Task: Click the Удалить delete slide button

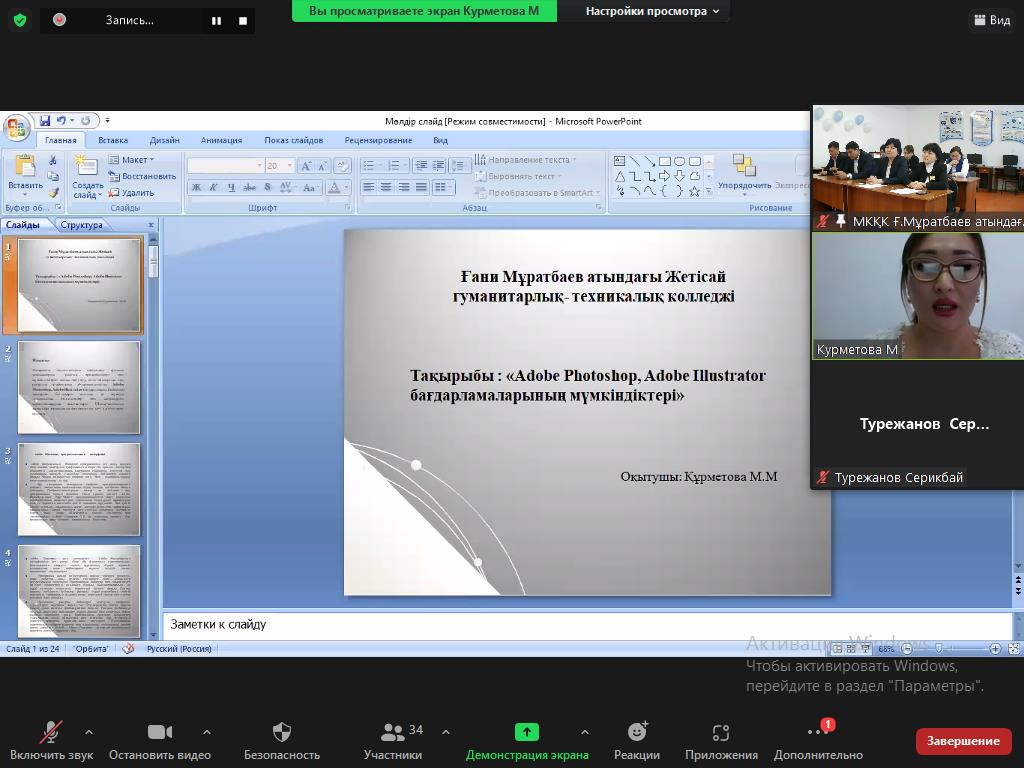Action: [131, 193]
